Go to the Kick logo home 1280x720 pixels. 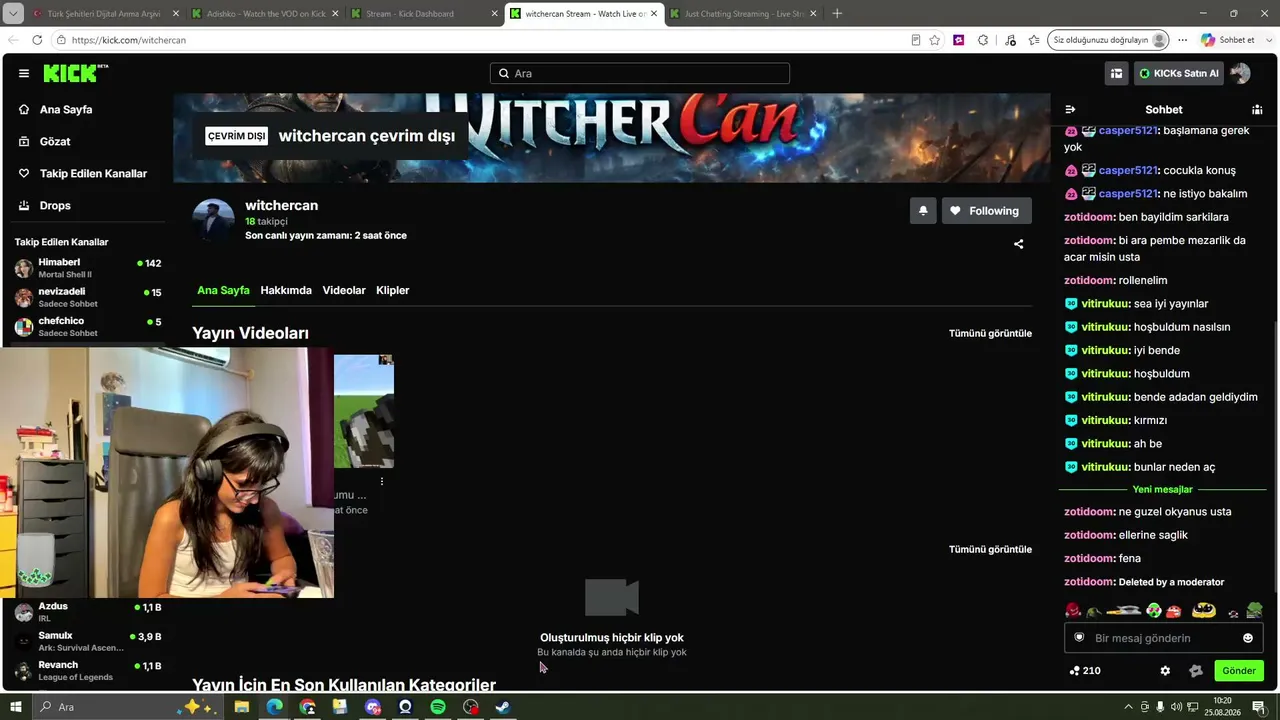(x=75, y=73)
